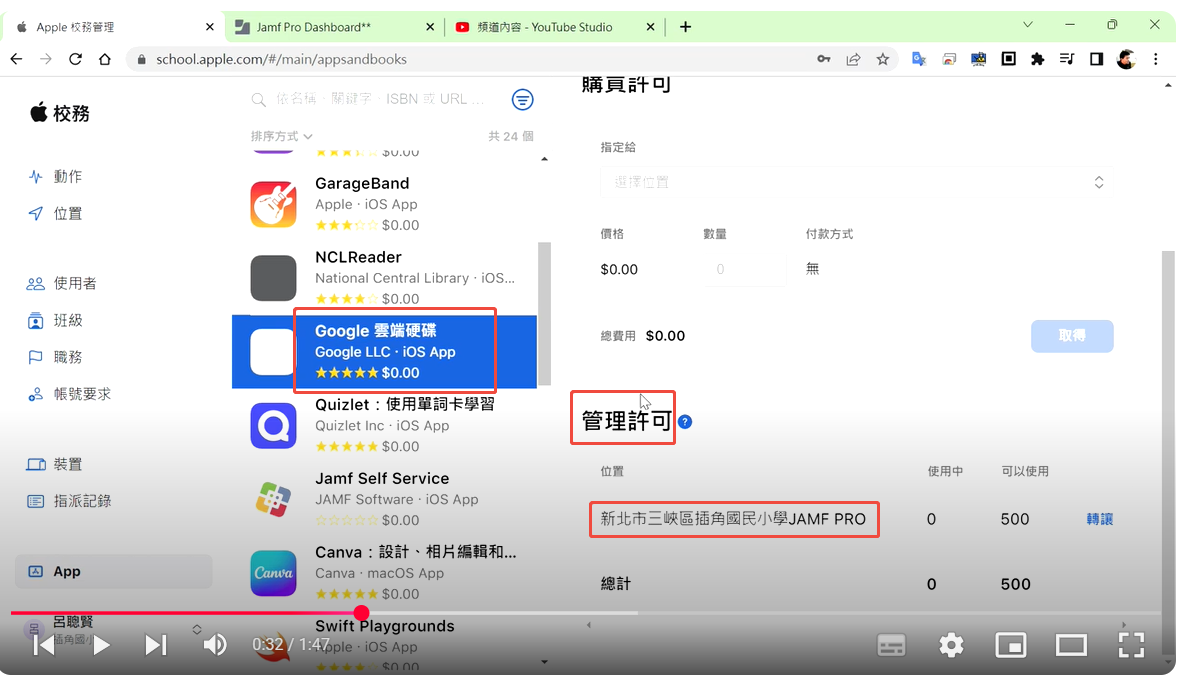Toggle video subtitles
This screenshot has height=678, width=1182.
click(x=891, y=646)
